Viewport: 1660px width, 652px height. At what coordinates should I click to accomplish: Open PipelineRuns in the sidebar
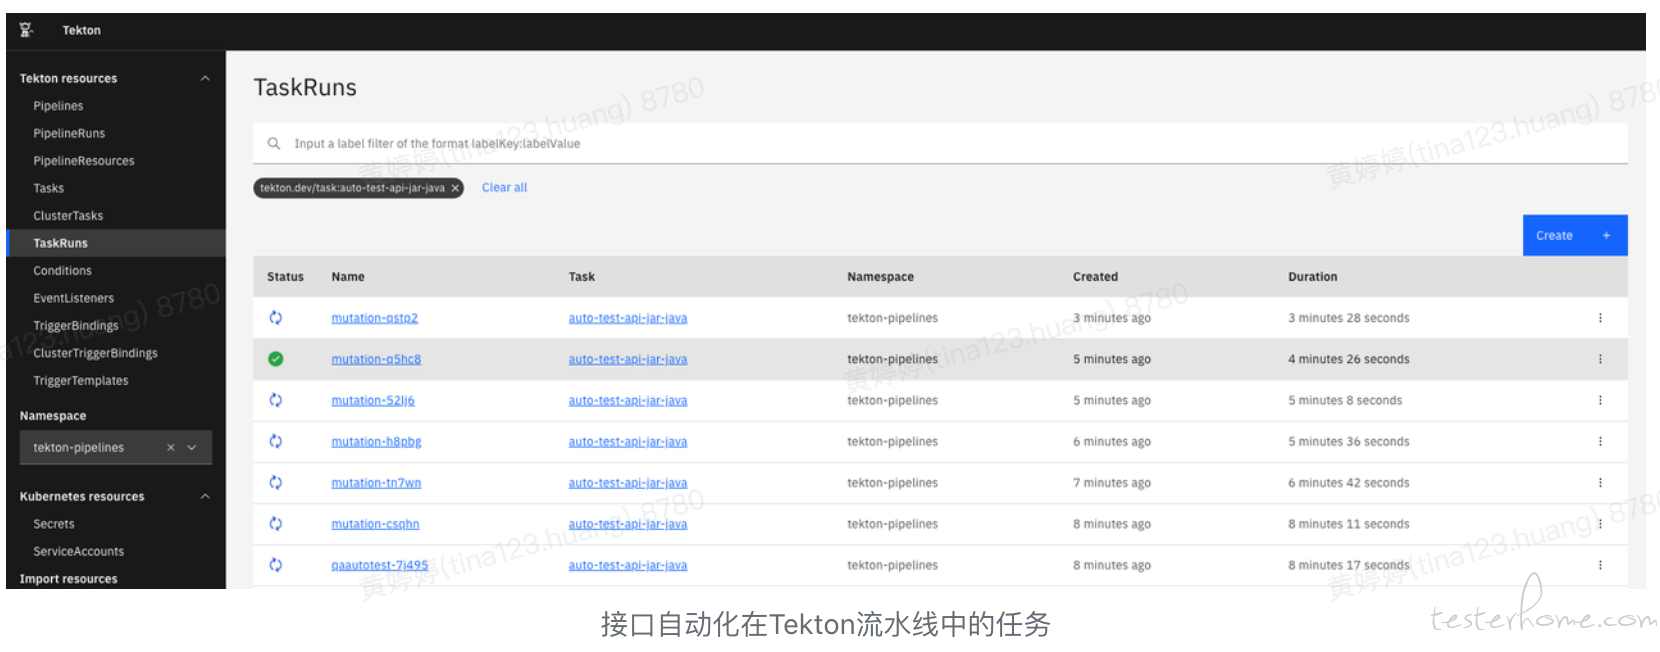pyautogui.click(x=69, y=133)
